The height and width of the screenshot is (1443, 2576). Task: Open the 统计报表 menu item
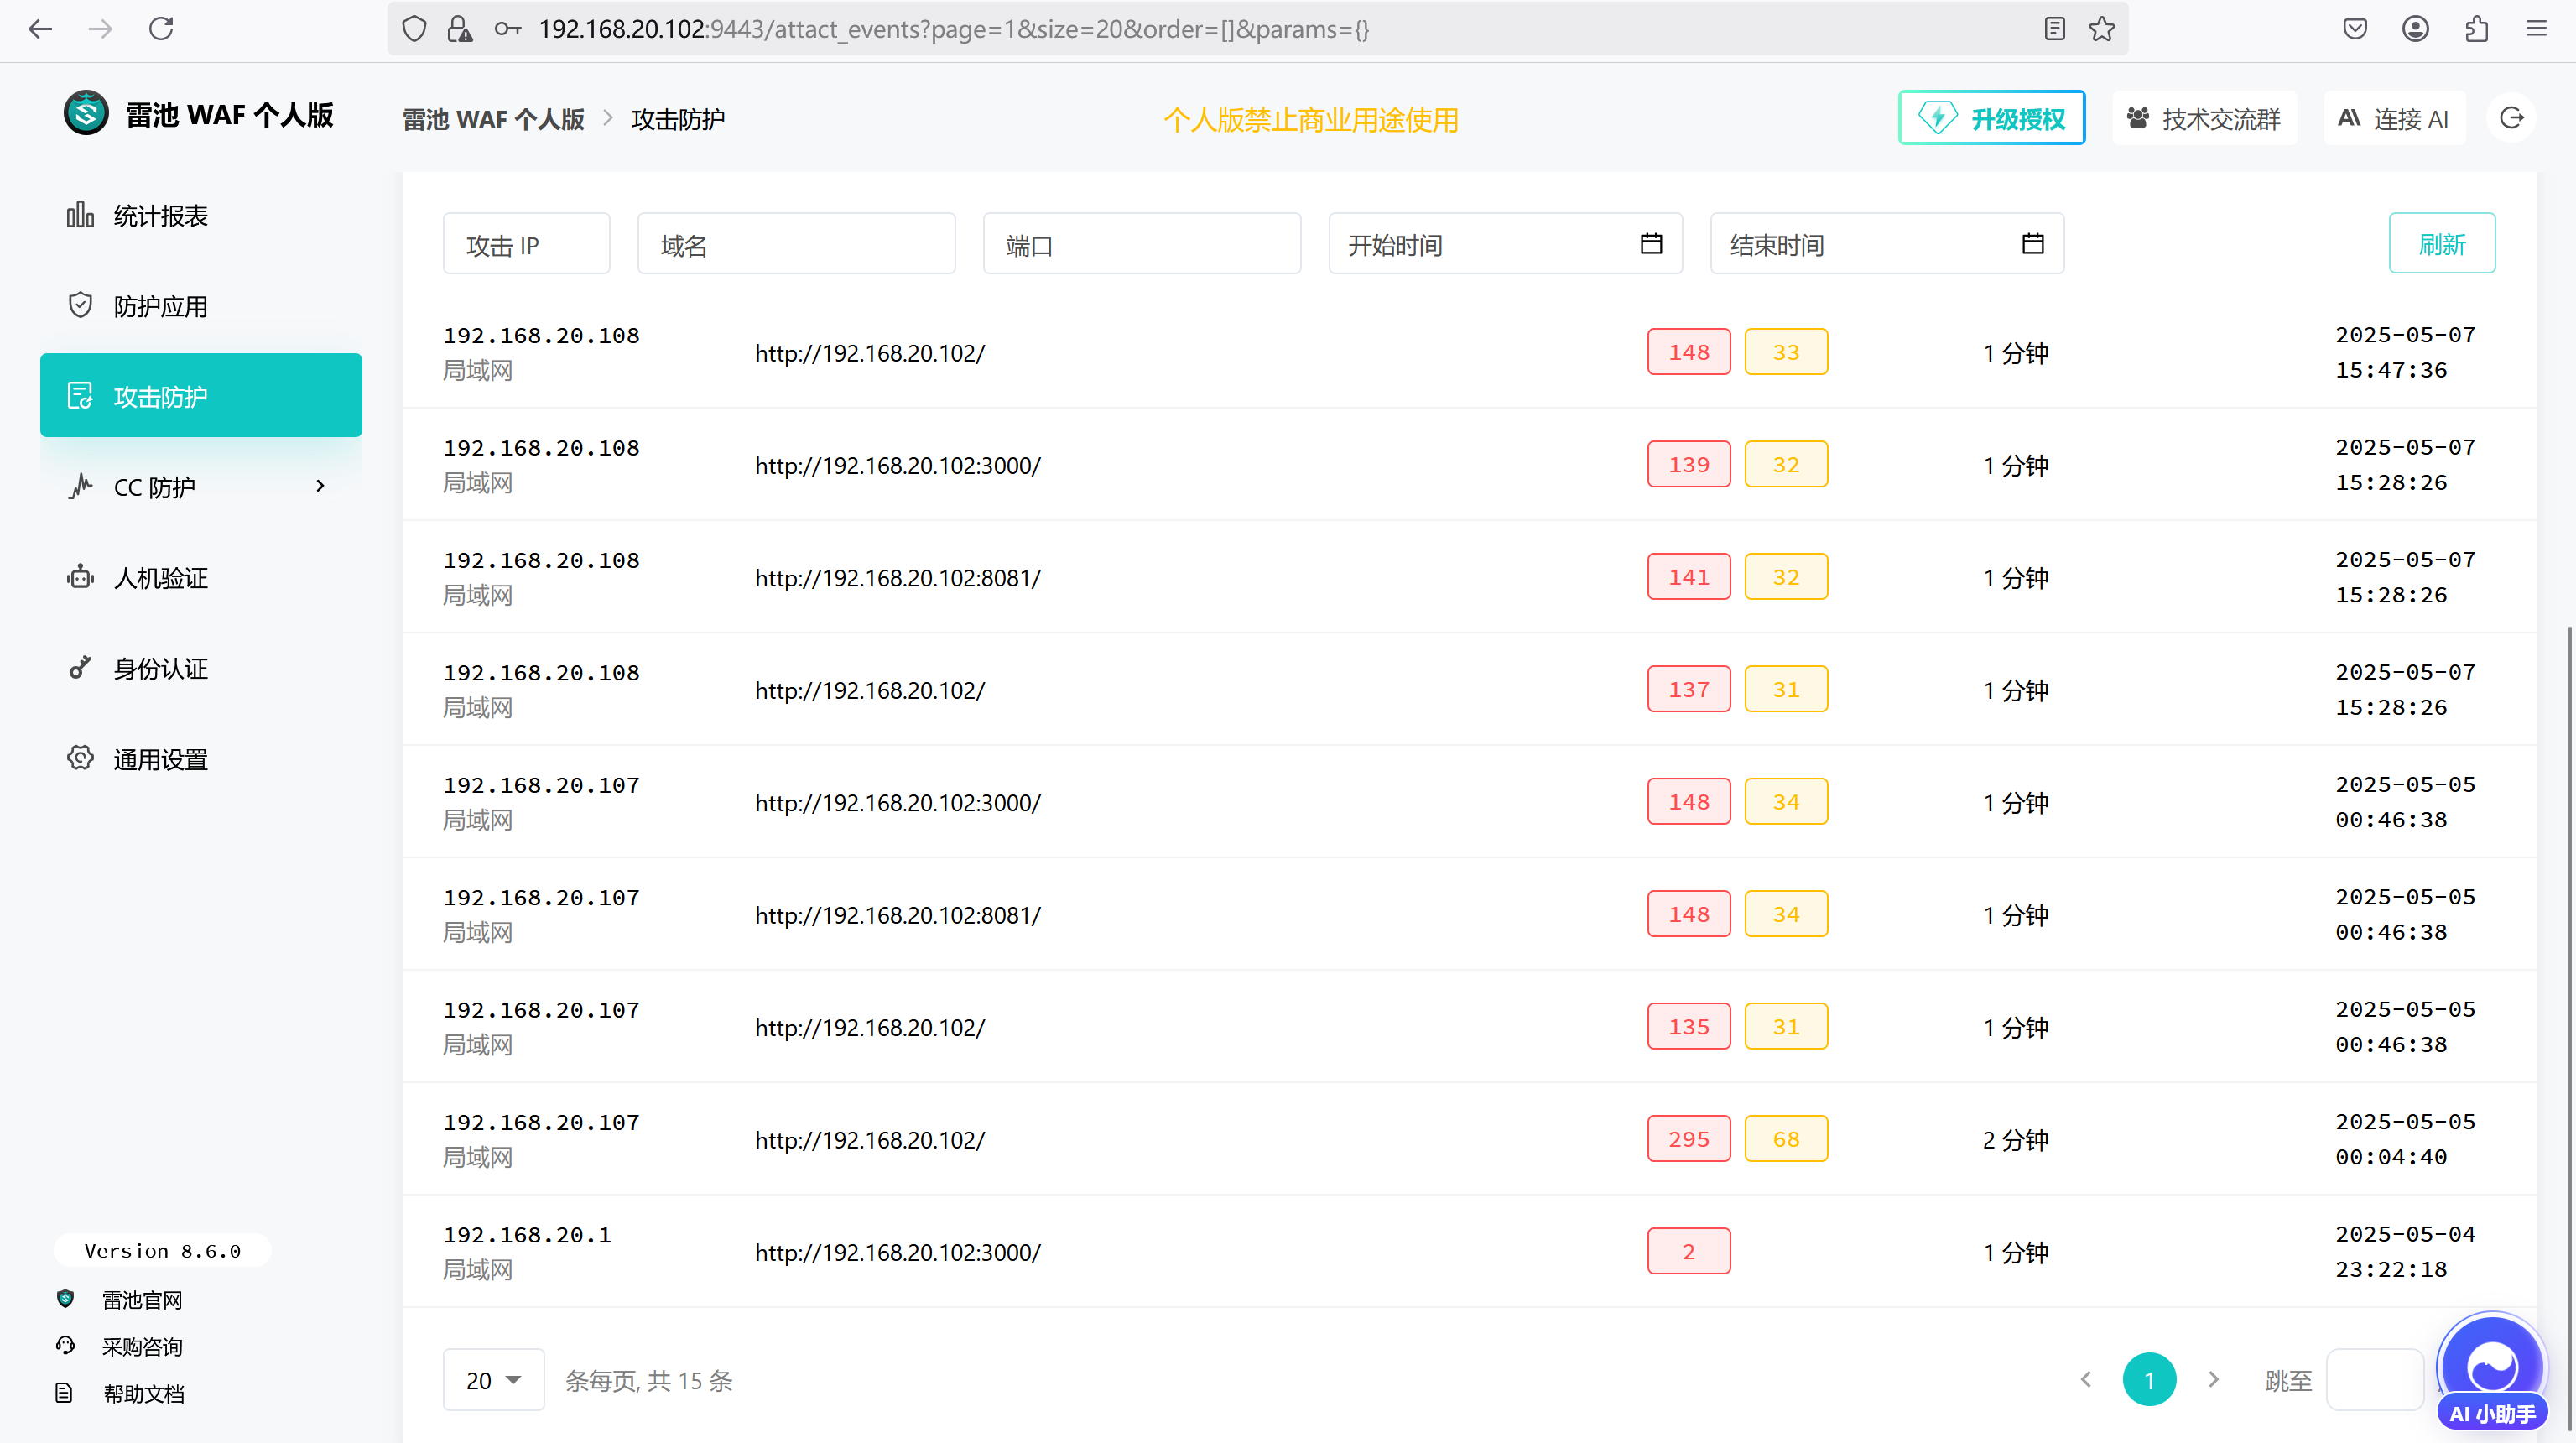point(201,215)
